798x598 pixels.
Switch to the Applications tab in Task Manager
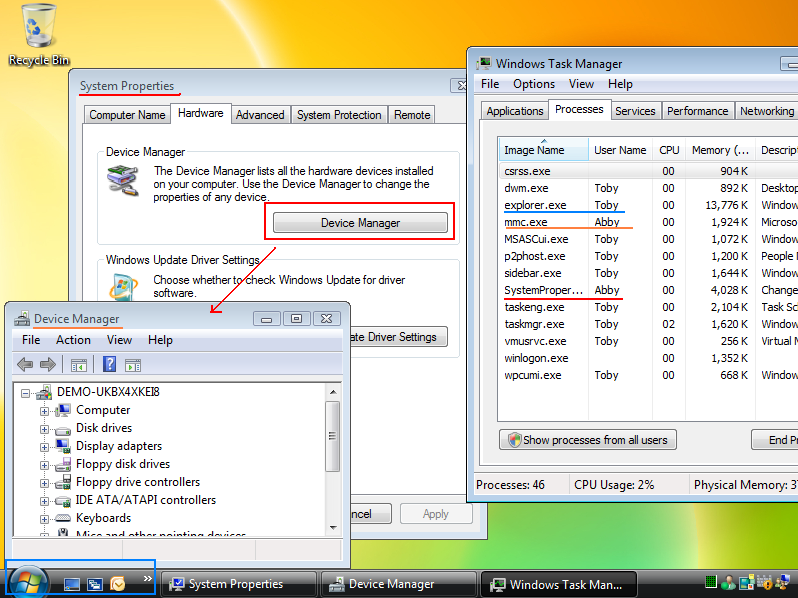point(515,111)
